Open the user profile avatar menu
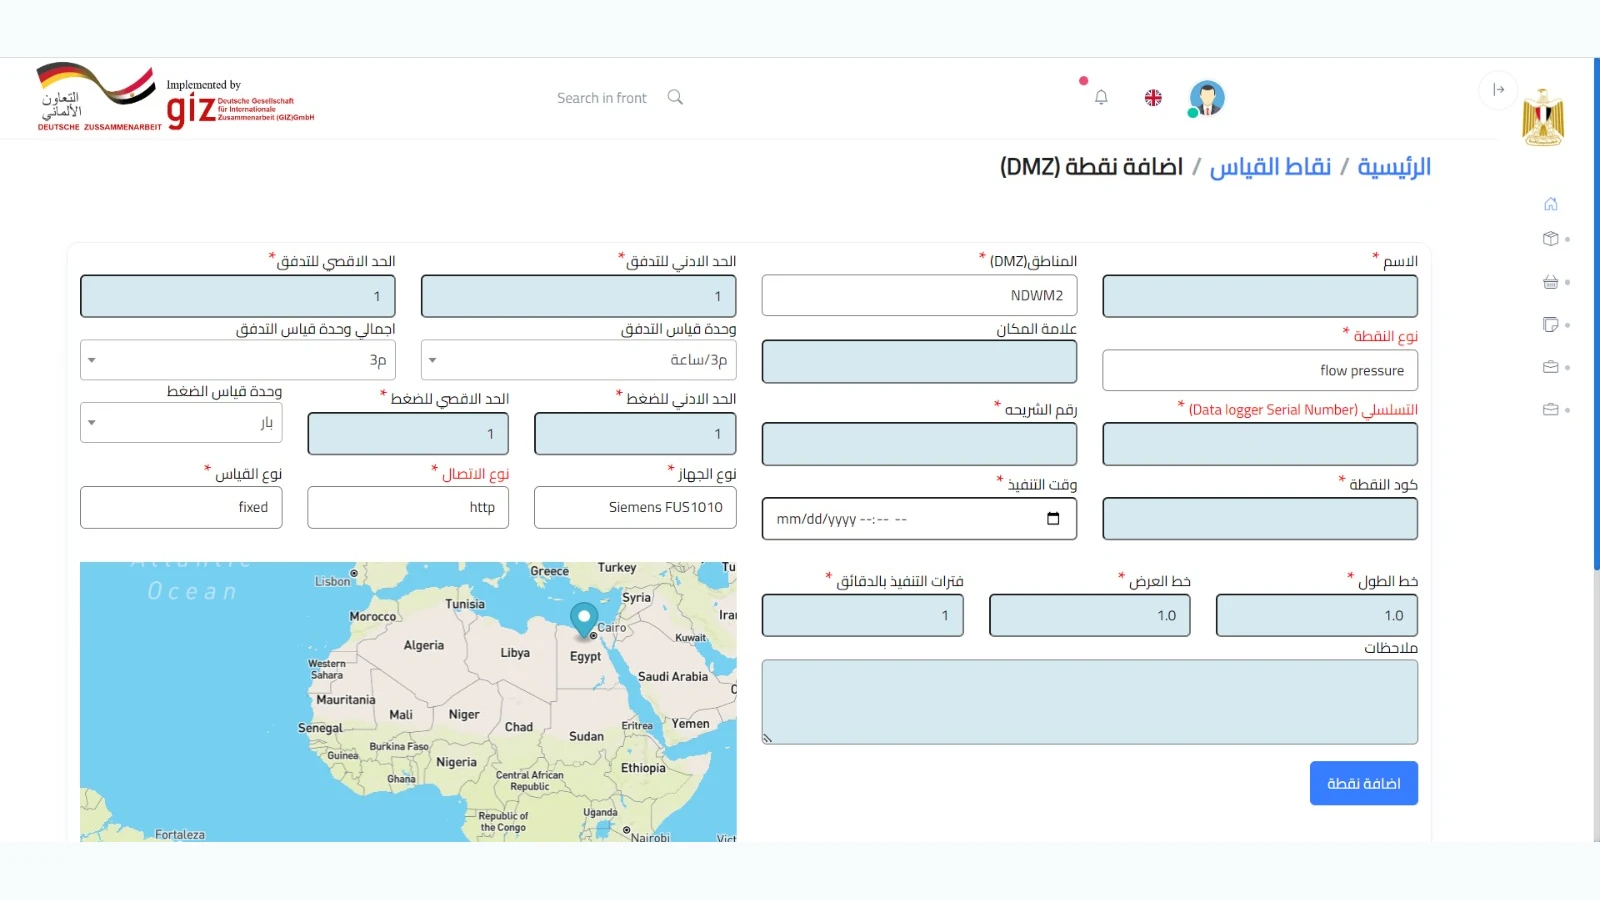The width and height of the screenshot is (1600, 900). click(x=1207, y=98)
